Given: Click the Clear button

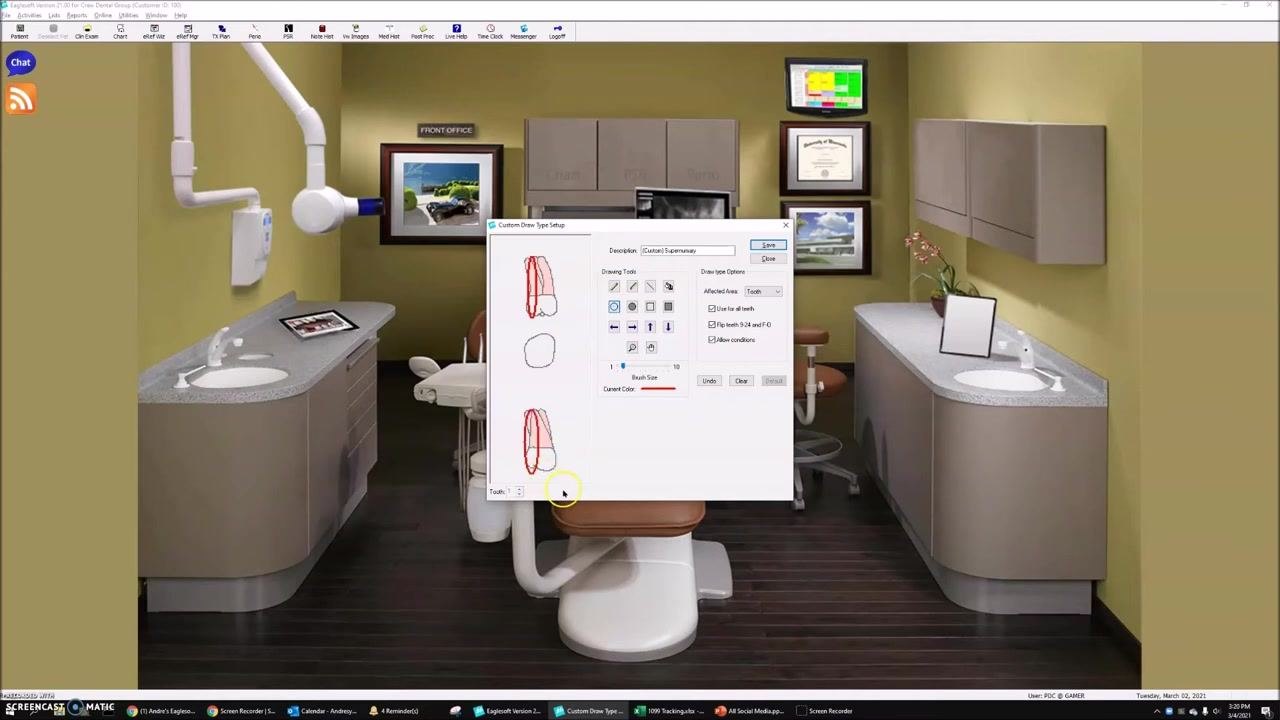Looking at the screenshot, I should (x=741, y=381).
